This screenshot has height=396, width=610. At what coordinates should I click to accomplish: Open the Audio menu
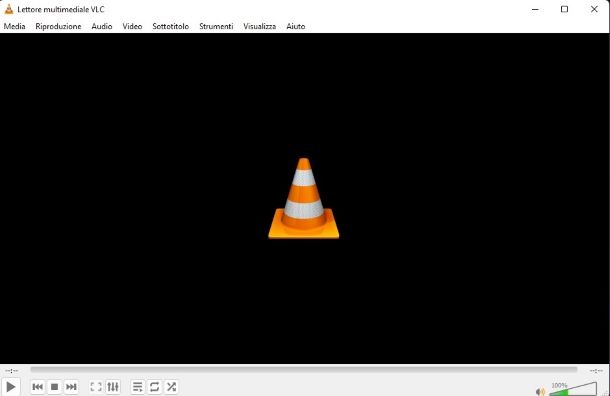(102, 26)
